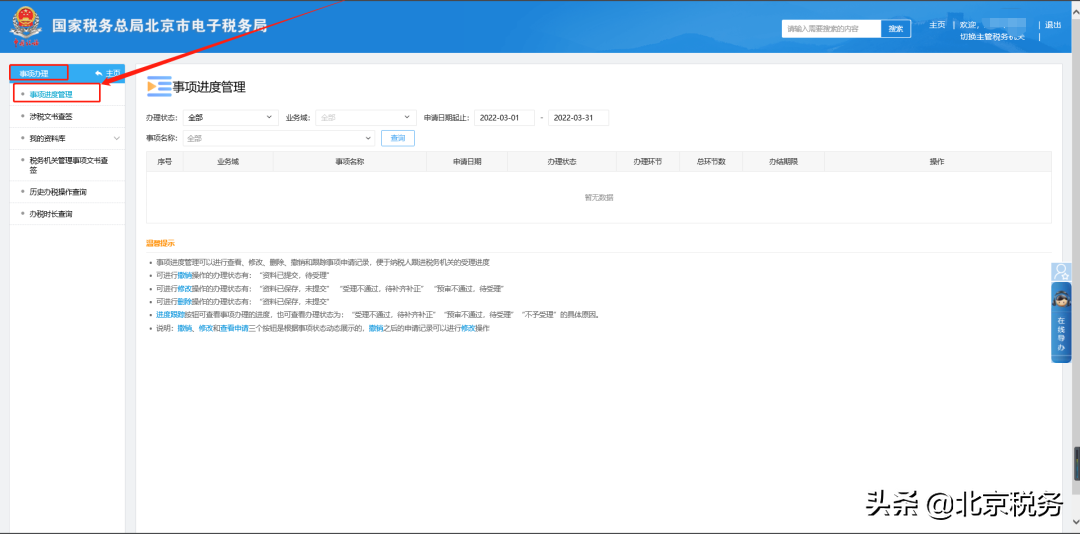The width and height of the screenshot is (1080, 534).
Task: Open 办税时长查询 from the sidebar
Action: coord(52,214)
